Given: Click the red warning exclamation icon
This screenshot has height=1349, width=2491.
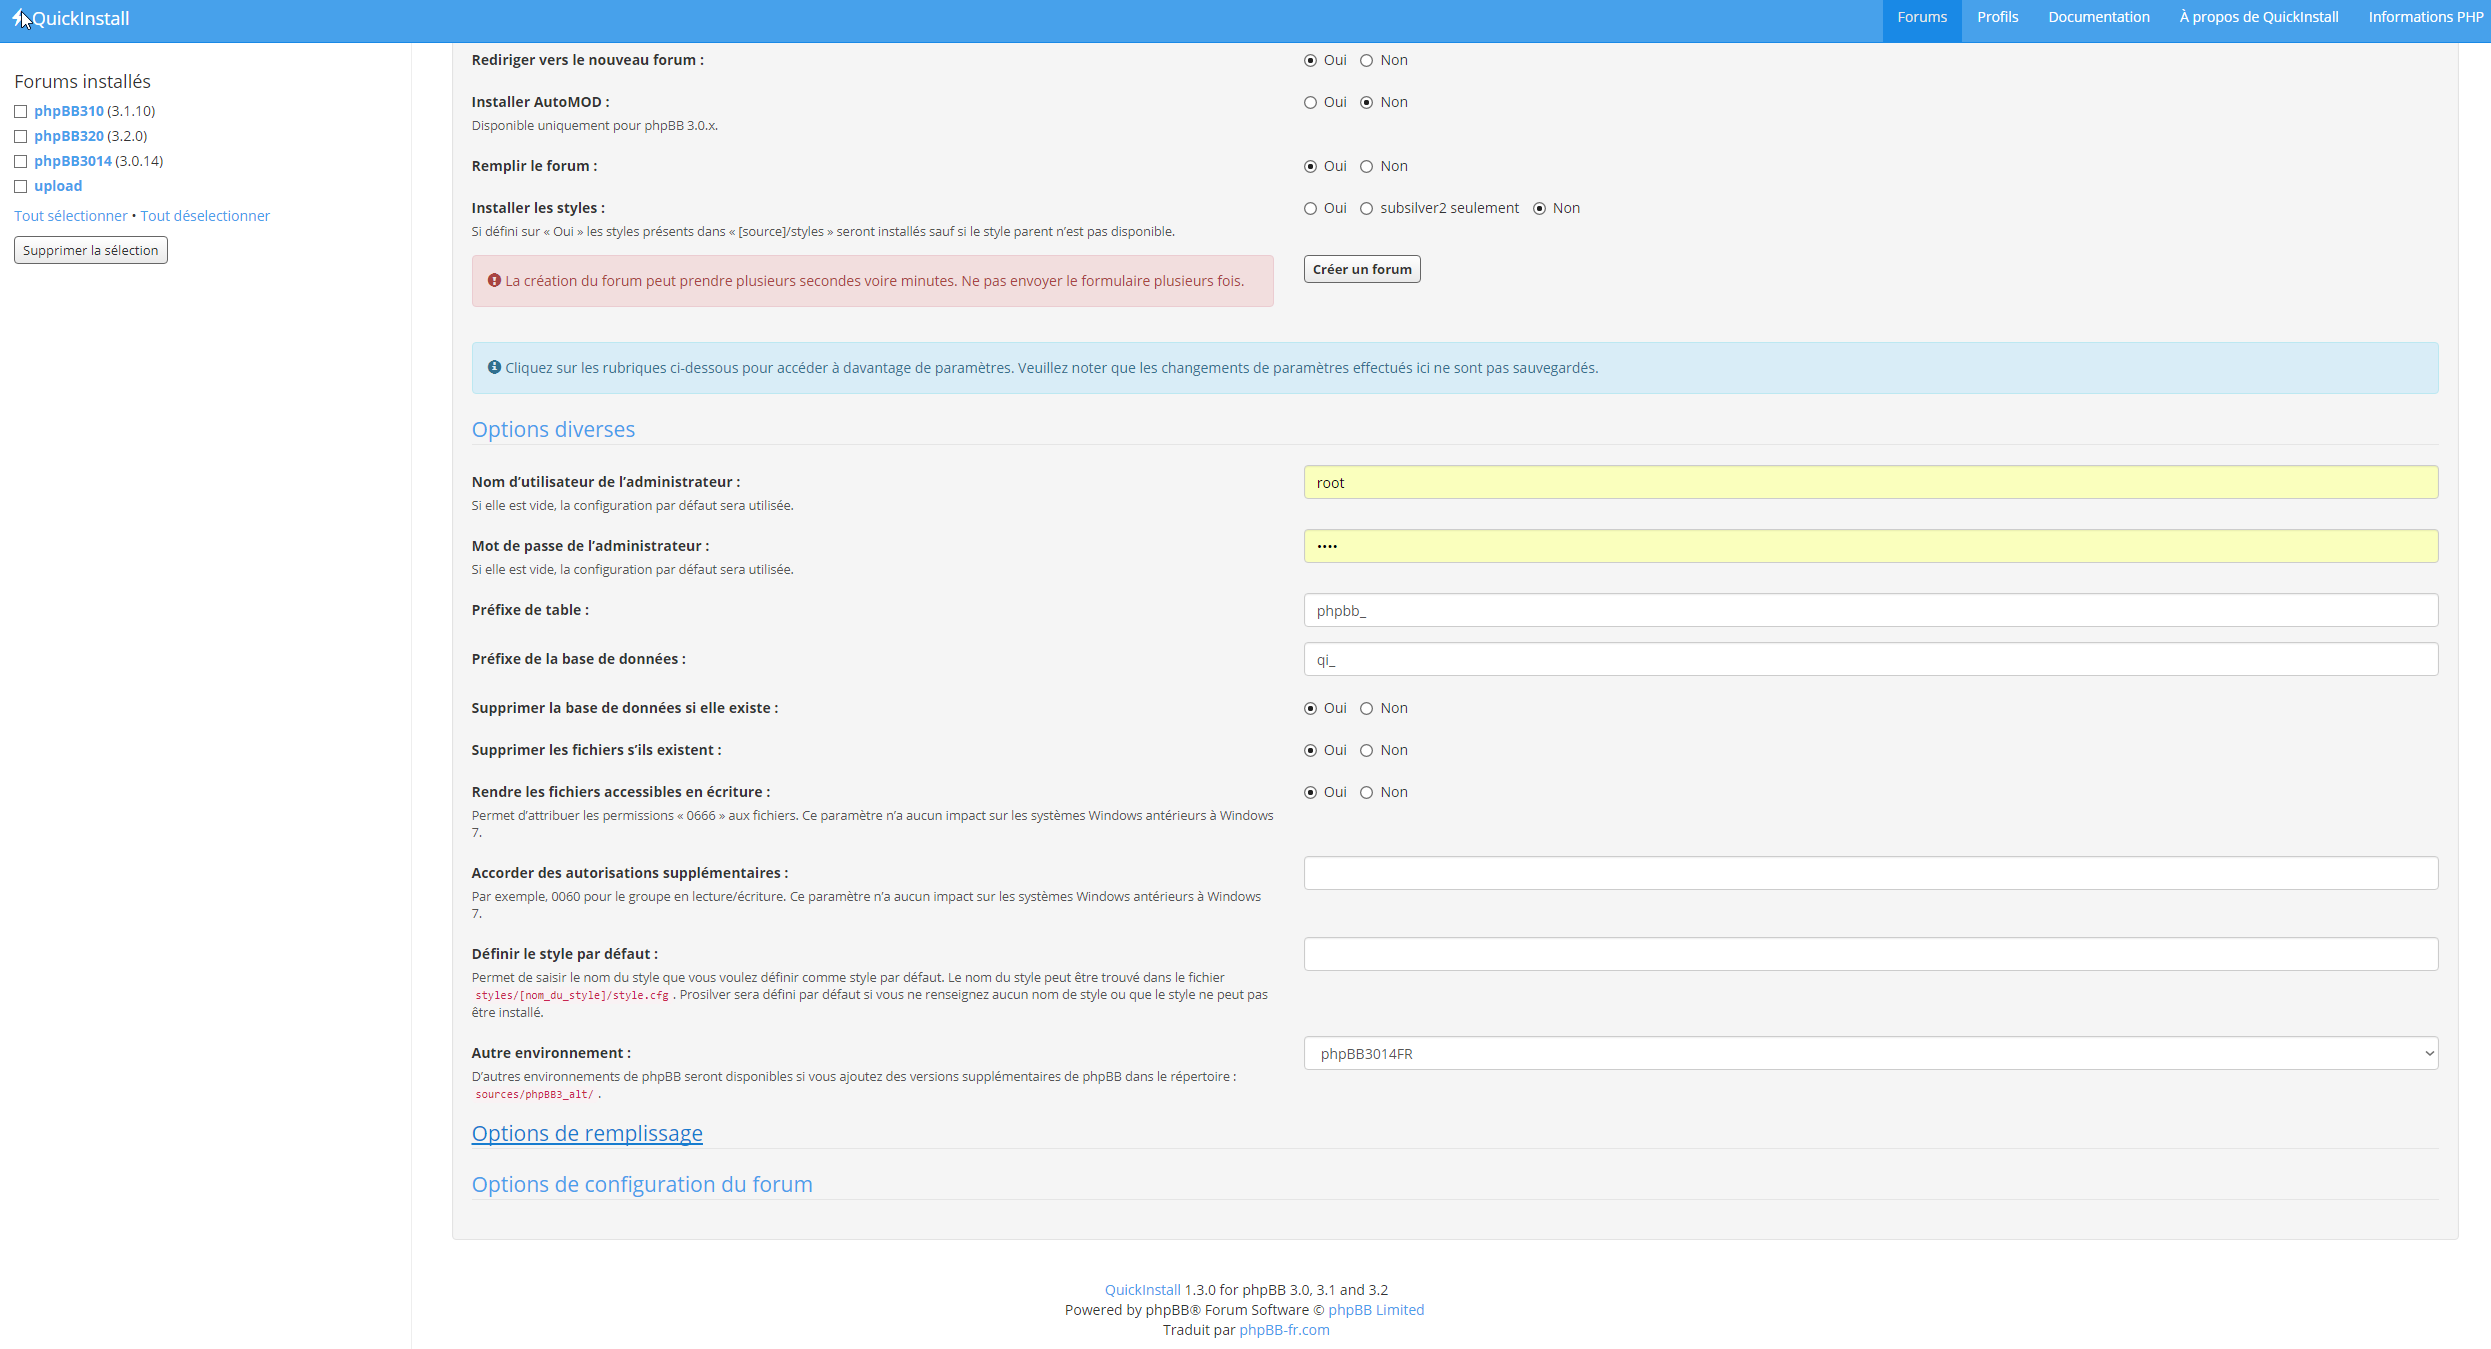Looking at the screenshot, I should coord(494,281).
